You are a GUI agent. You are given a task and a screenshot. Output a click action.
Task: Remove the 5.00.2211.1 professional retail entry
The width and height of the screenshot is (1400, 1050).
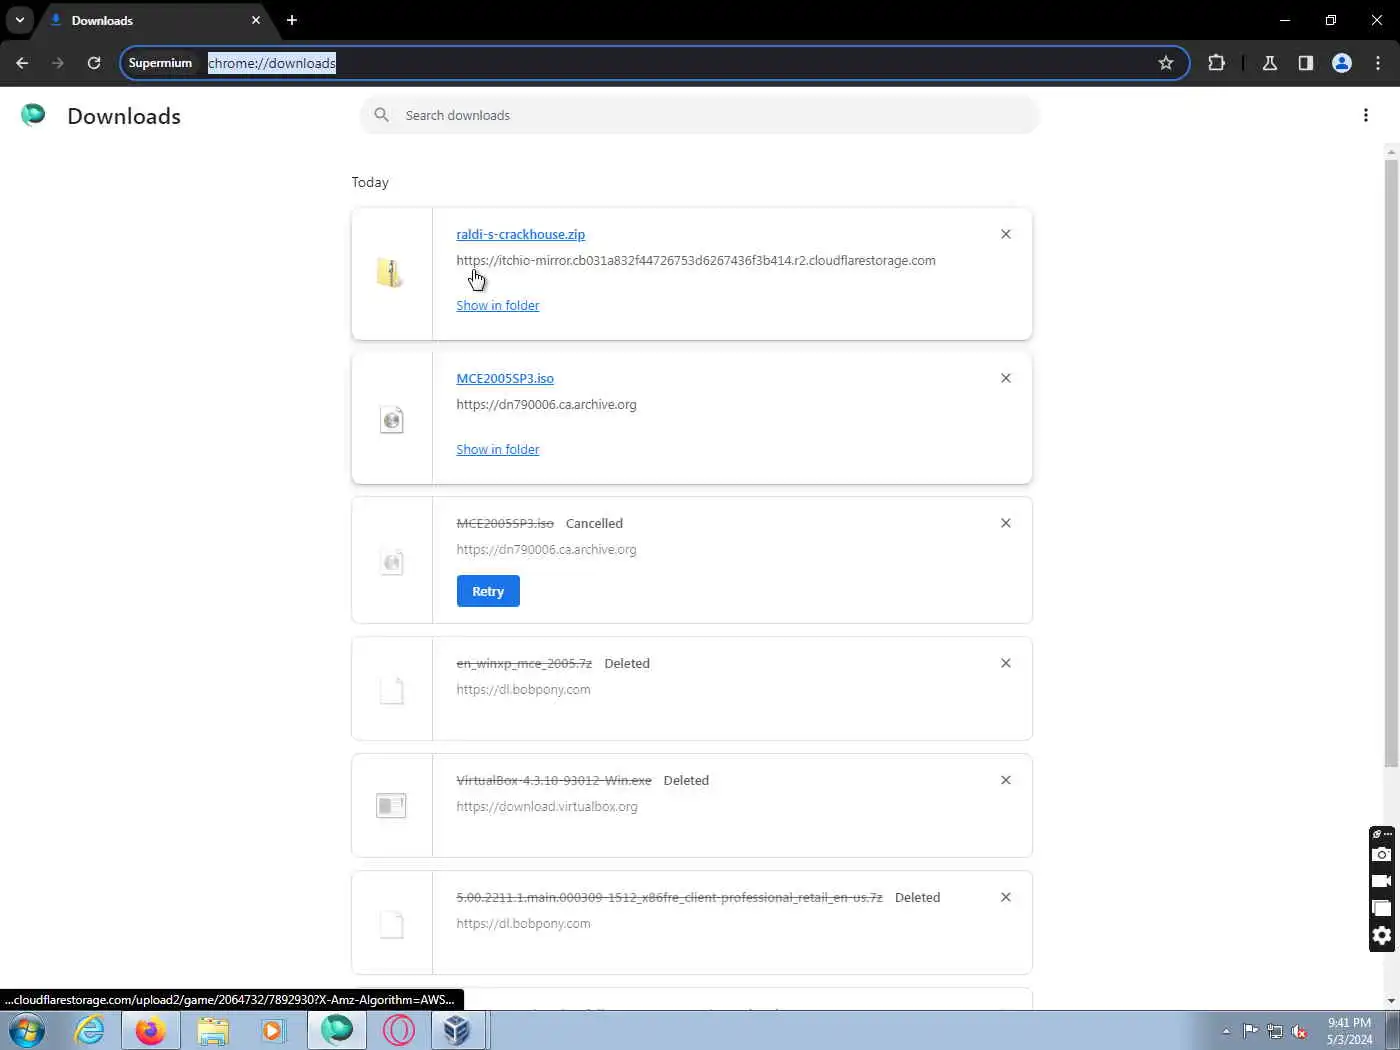1006,897
